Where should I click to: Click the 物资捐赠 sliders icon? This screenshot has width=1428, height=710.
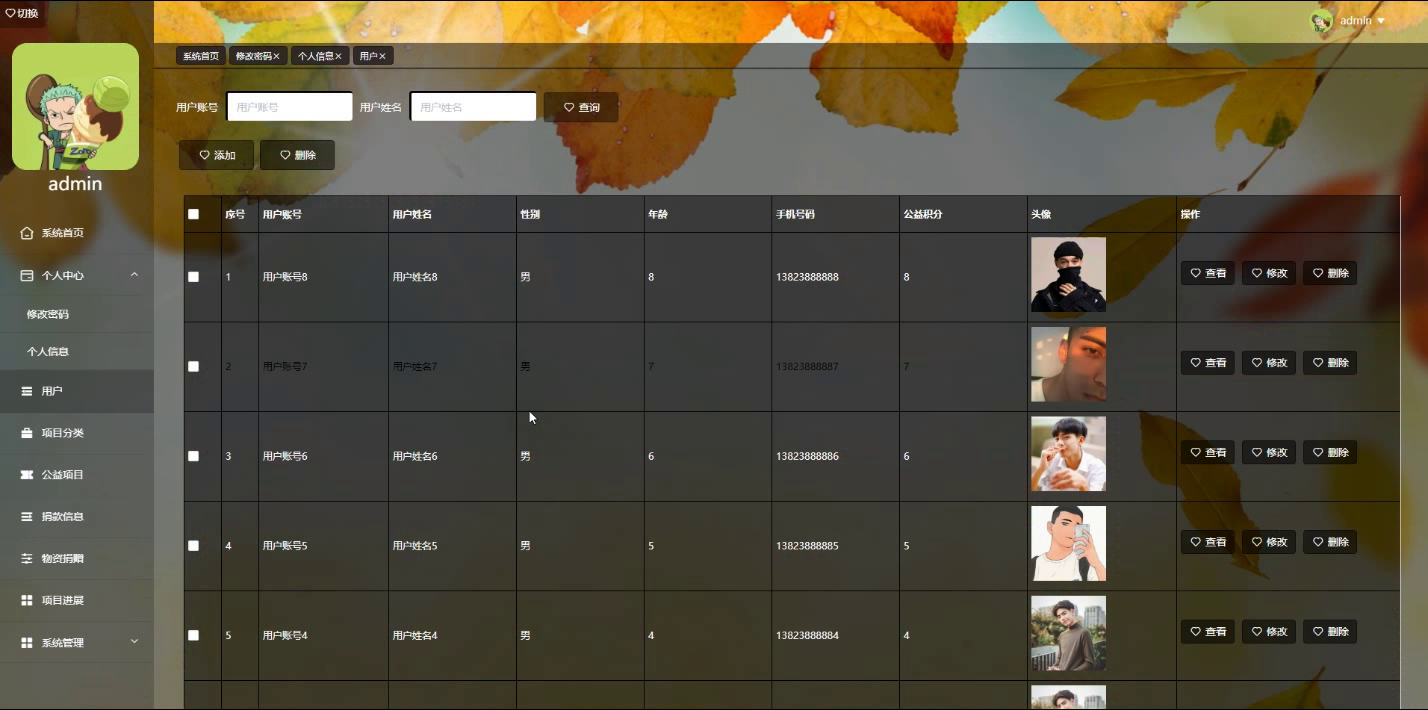click(27, 559)
